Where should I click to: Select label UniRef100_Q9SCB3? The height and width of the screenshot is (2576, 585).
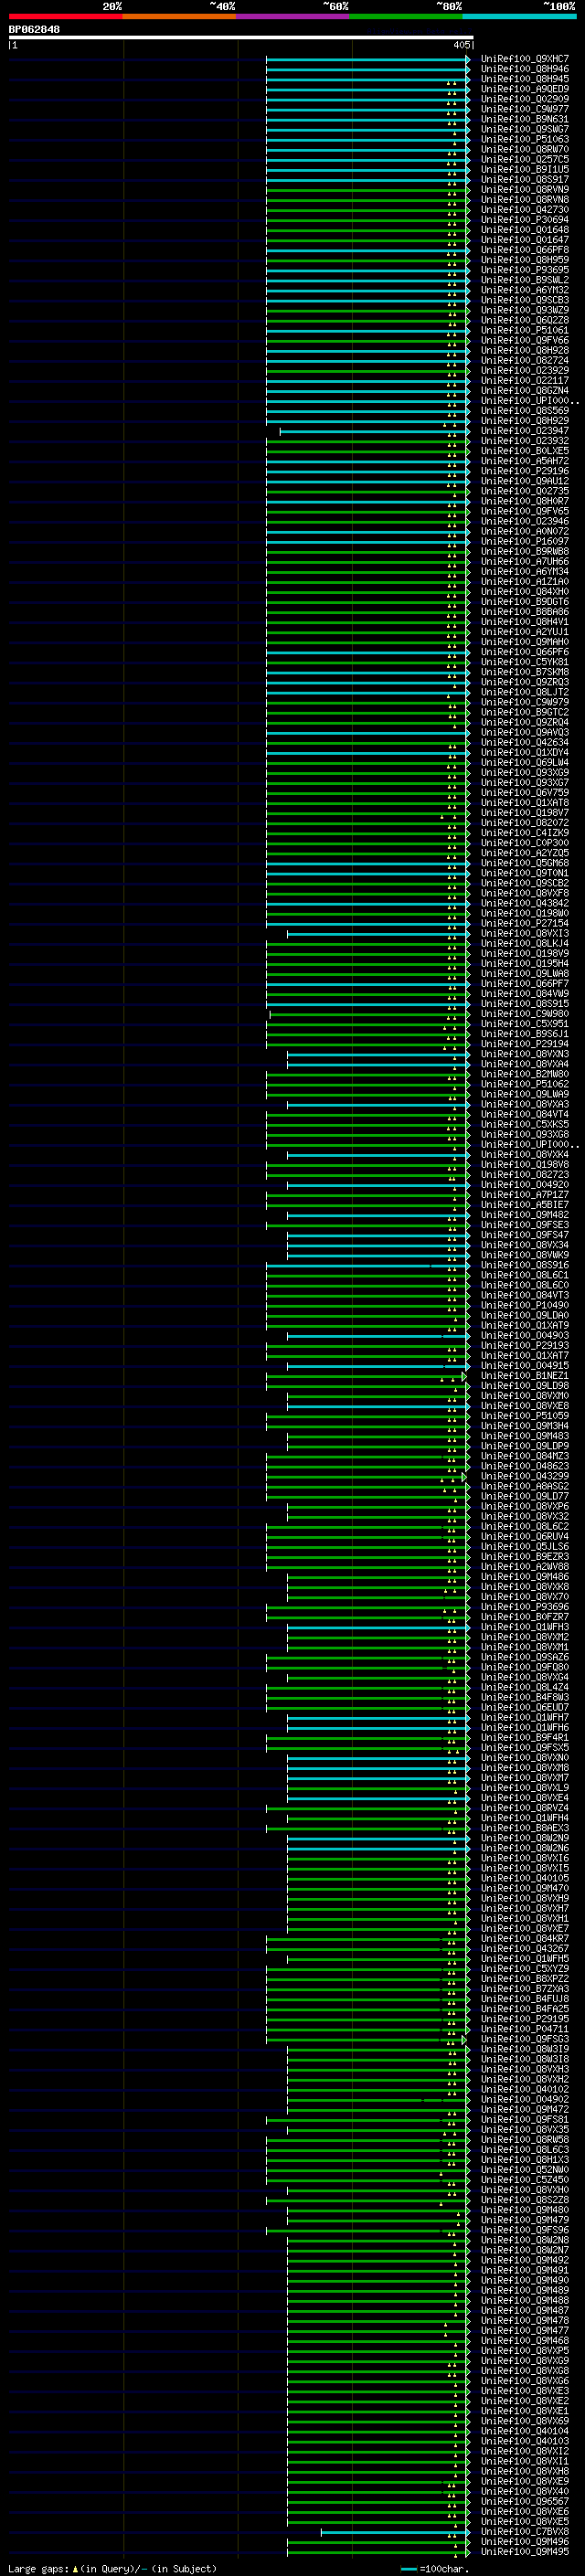(524, 300)
